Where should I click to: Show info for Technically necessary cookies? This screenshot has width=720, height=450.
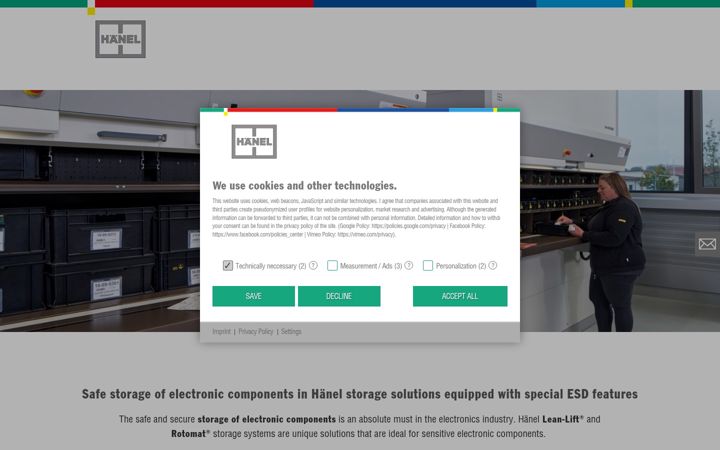pyautogui.click(x=313, y=265)
